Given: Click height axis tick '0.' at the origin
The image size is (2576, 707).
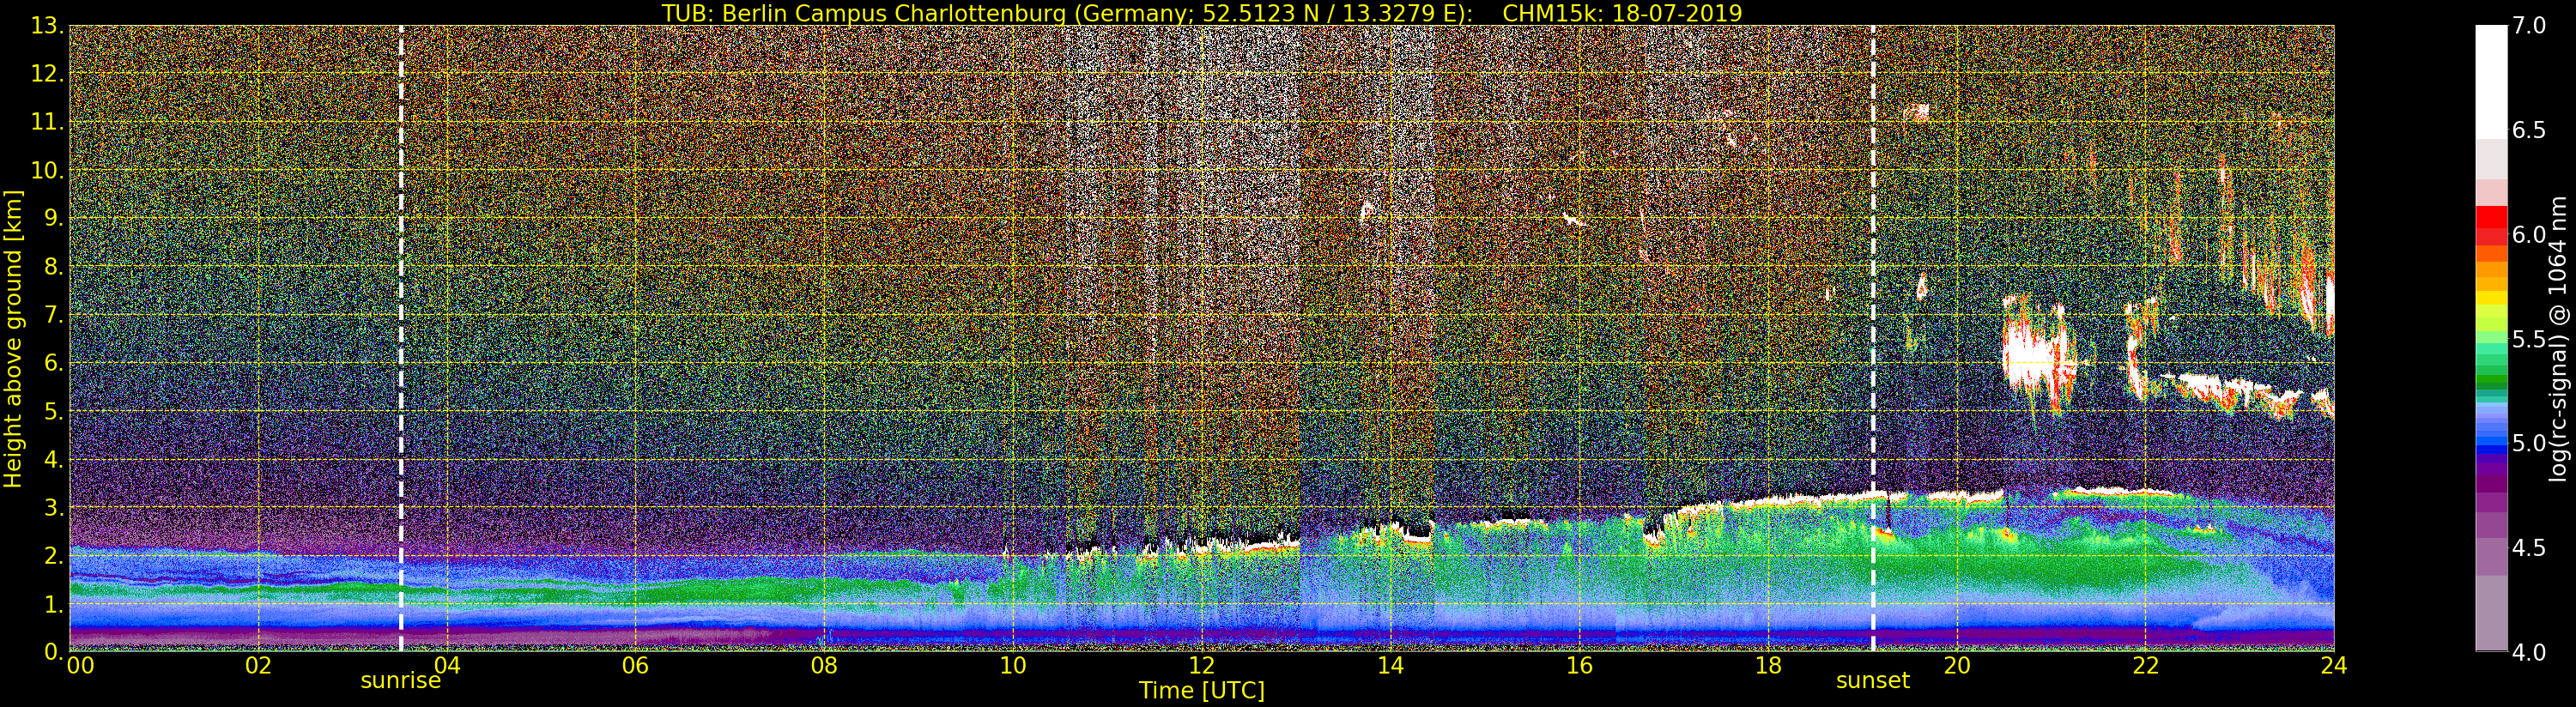Looking at the screenshot, I should coord(53,651).
